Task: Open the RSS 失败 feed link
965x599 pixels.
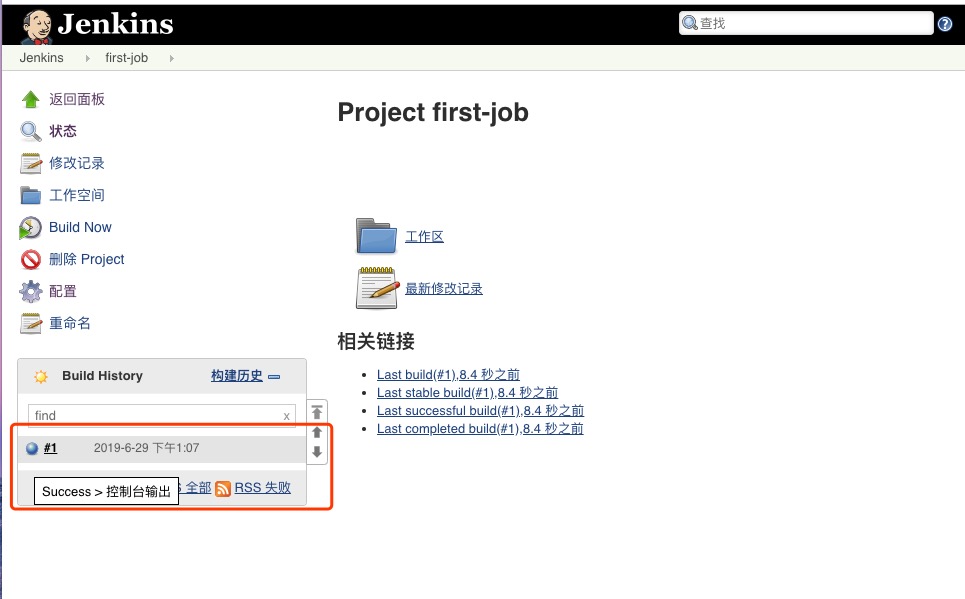Action: [x=263, y=488]
